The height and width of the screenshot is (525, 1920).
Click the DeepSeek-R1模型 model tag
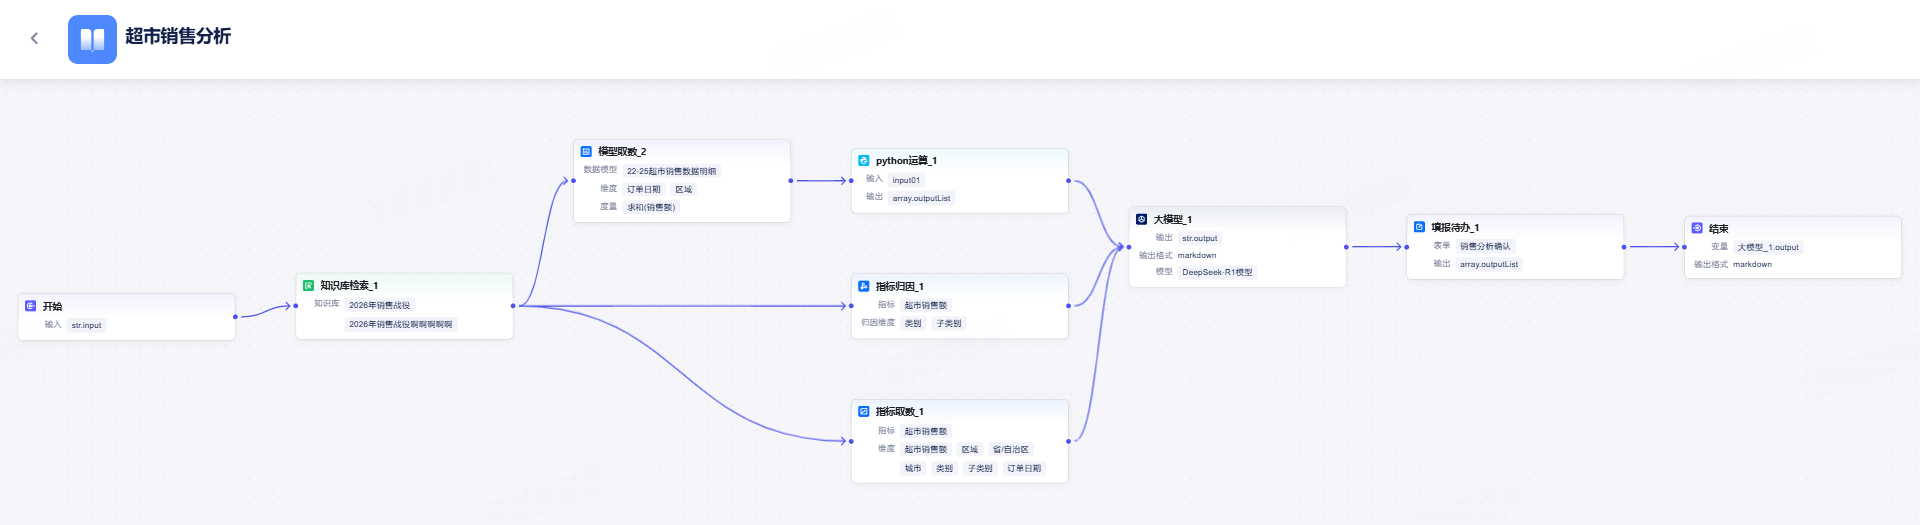[1217, 272]
